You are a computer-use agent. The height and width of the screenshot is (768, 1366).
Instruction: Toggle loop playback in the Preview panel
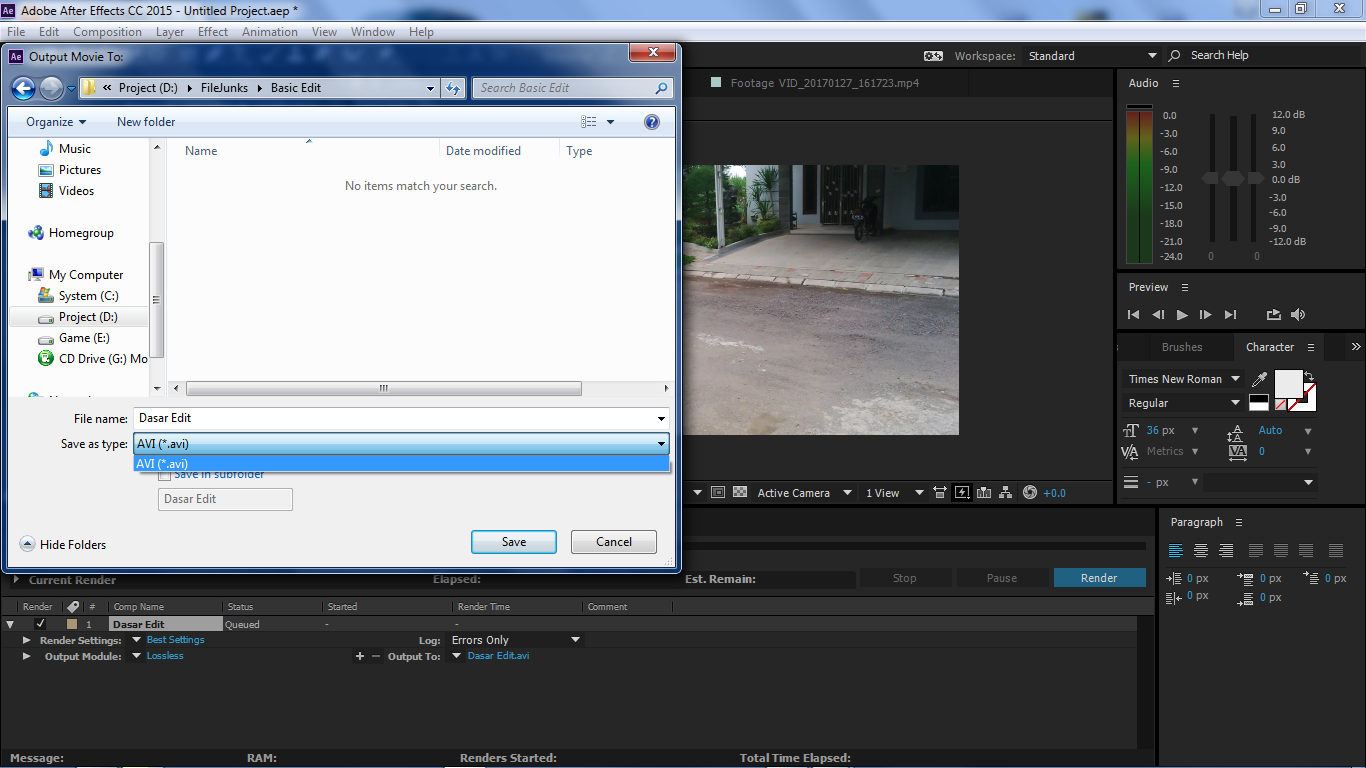point(1272,314)
